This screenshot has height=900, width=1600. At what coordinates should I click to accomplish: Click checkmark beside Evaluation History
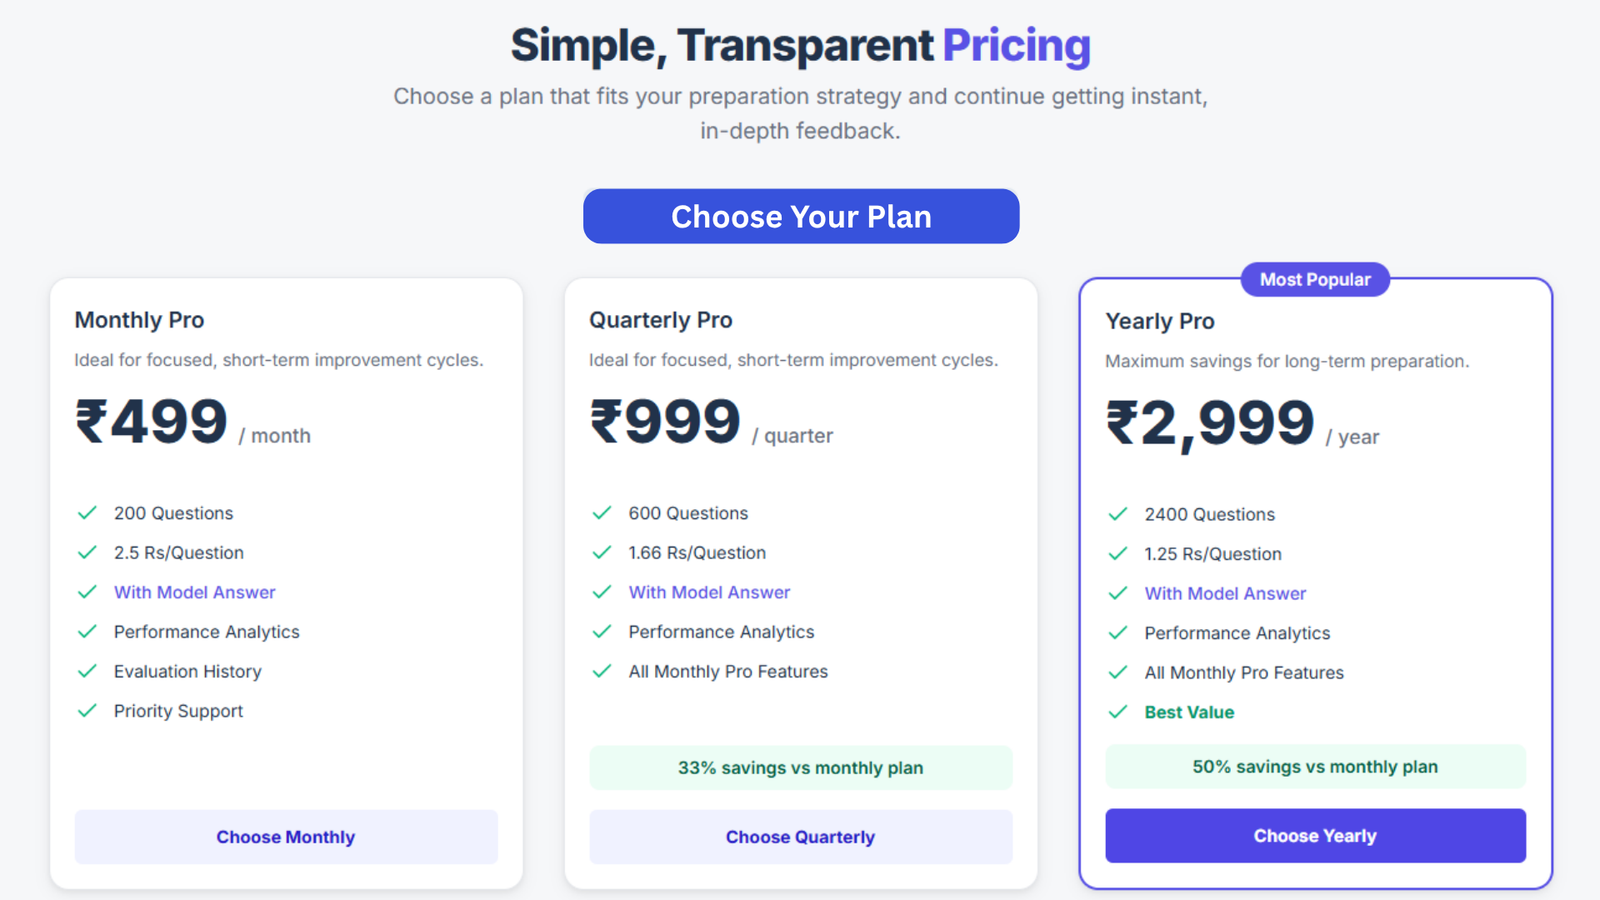click(x=88, y=671)
